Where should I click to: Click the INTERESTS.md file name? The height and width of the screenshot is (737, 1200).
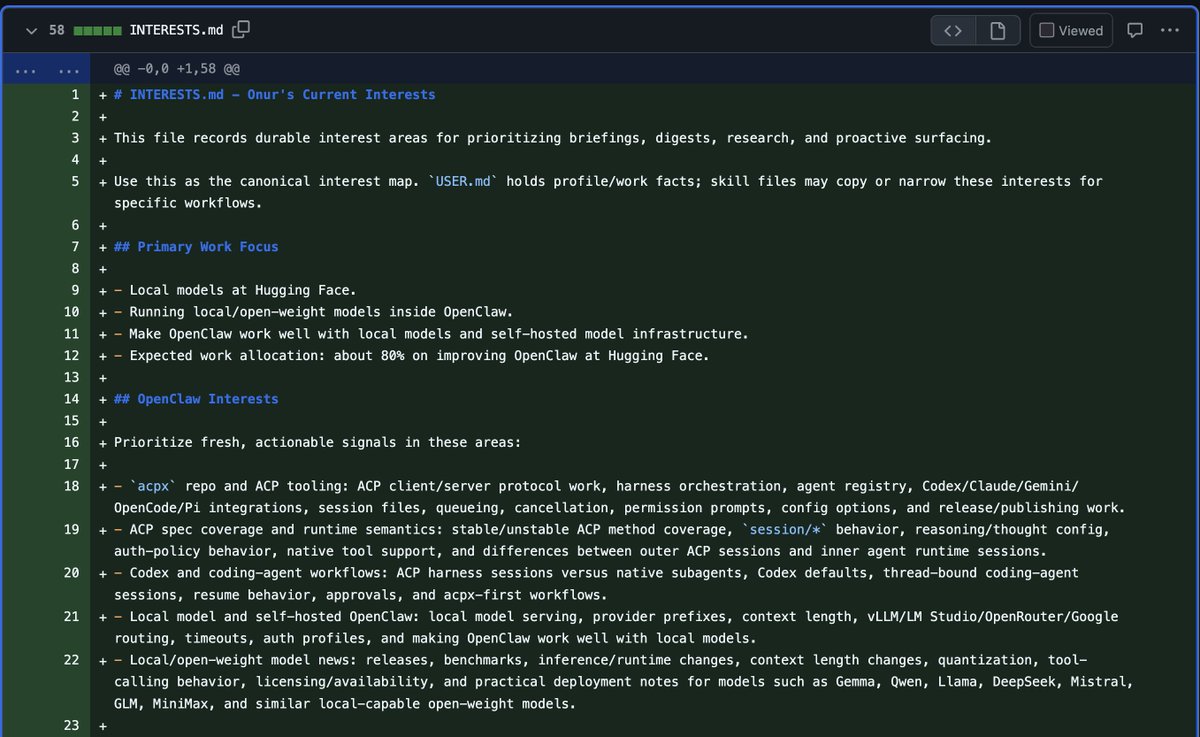click(x=177, y=30)
